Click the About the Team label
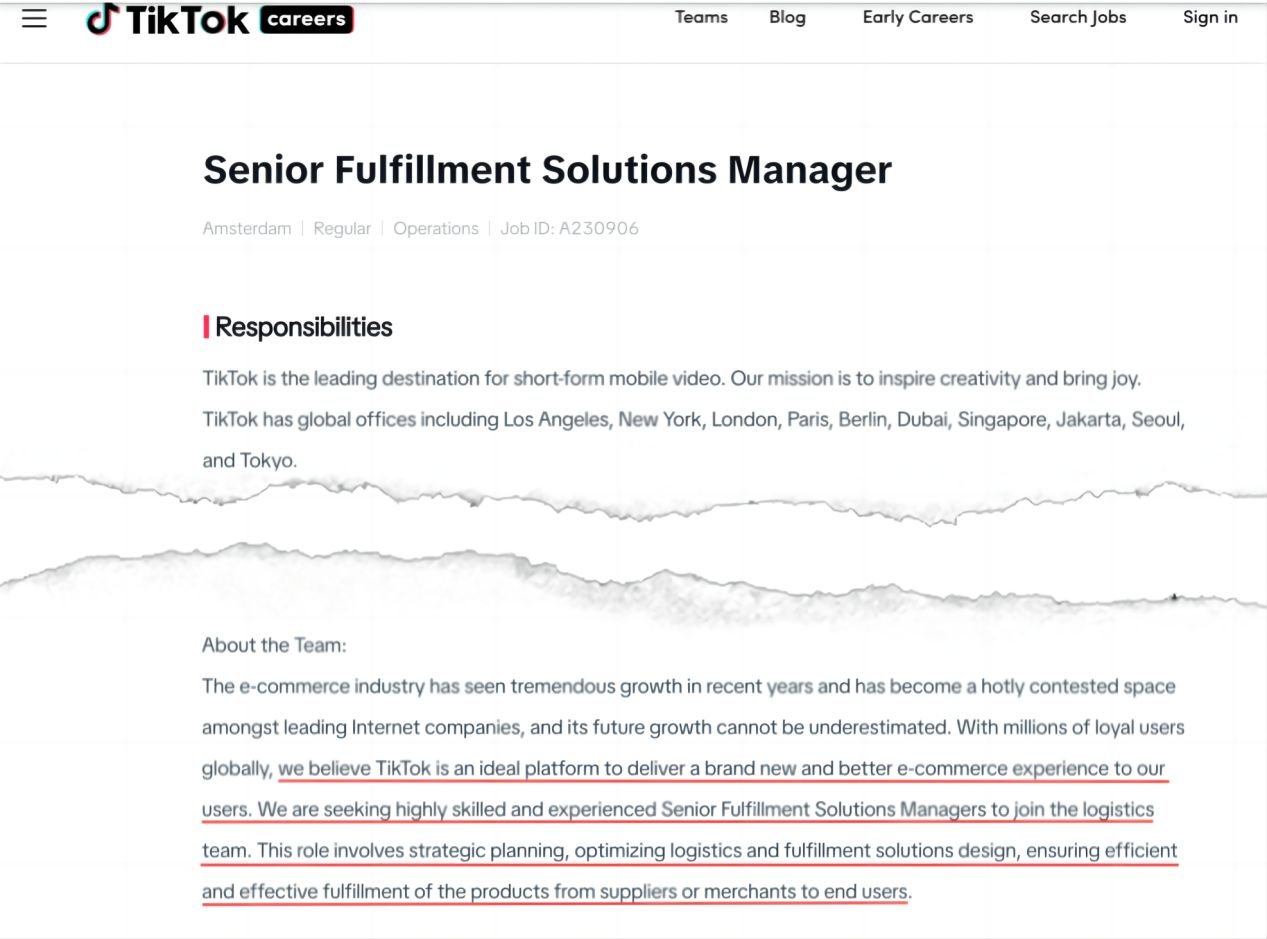The width and height of the screenshot is (1267, 939). point(274,645)
